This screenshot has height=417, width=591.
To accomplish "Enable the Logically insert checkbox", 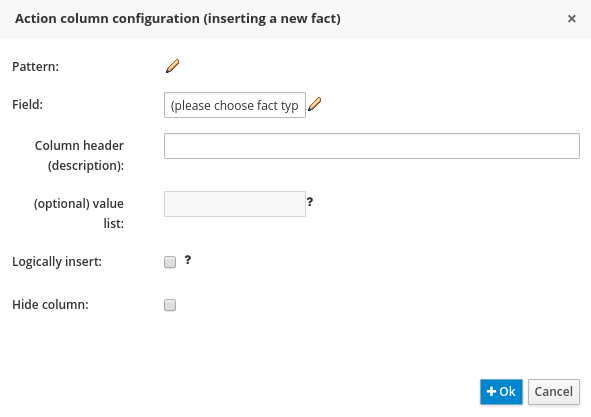I will [170, 262].
